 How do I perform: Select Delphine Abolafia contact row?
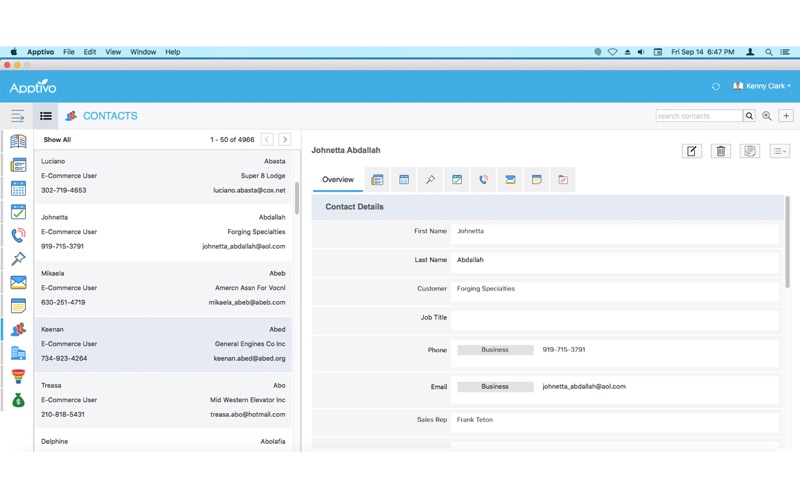pos(163,441)
